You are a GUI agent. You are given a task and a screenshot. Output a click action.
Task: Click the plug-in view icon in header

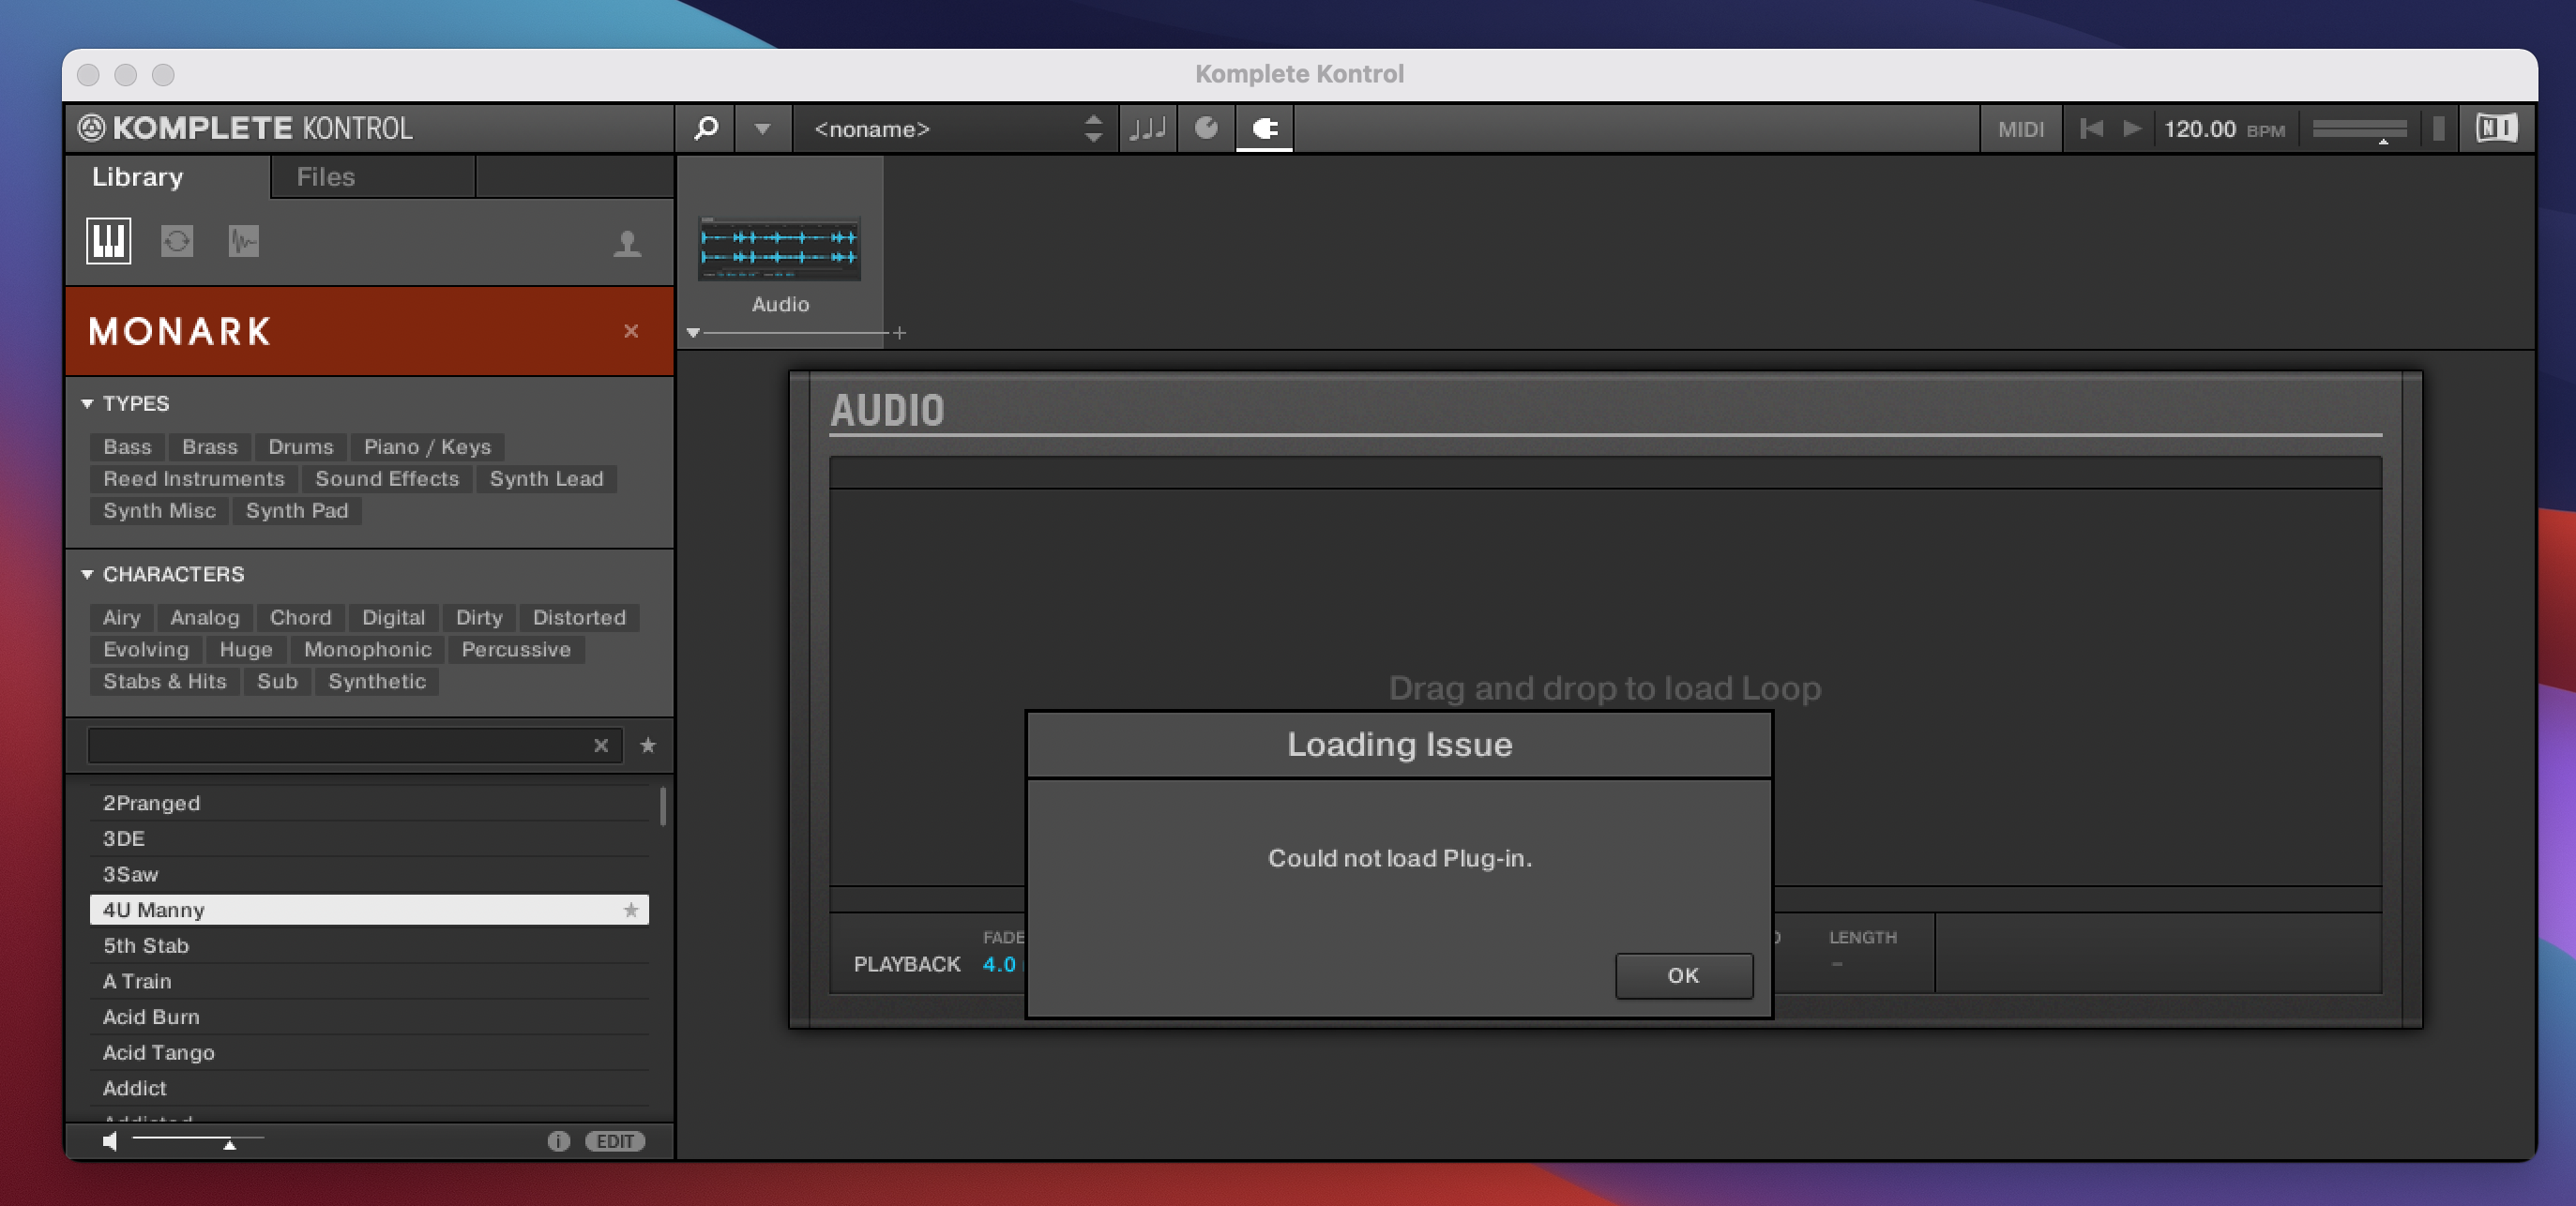[x=1264, y=128]
